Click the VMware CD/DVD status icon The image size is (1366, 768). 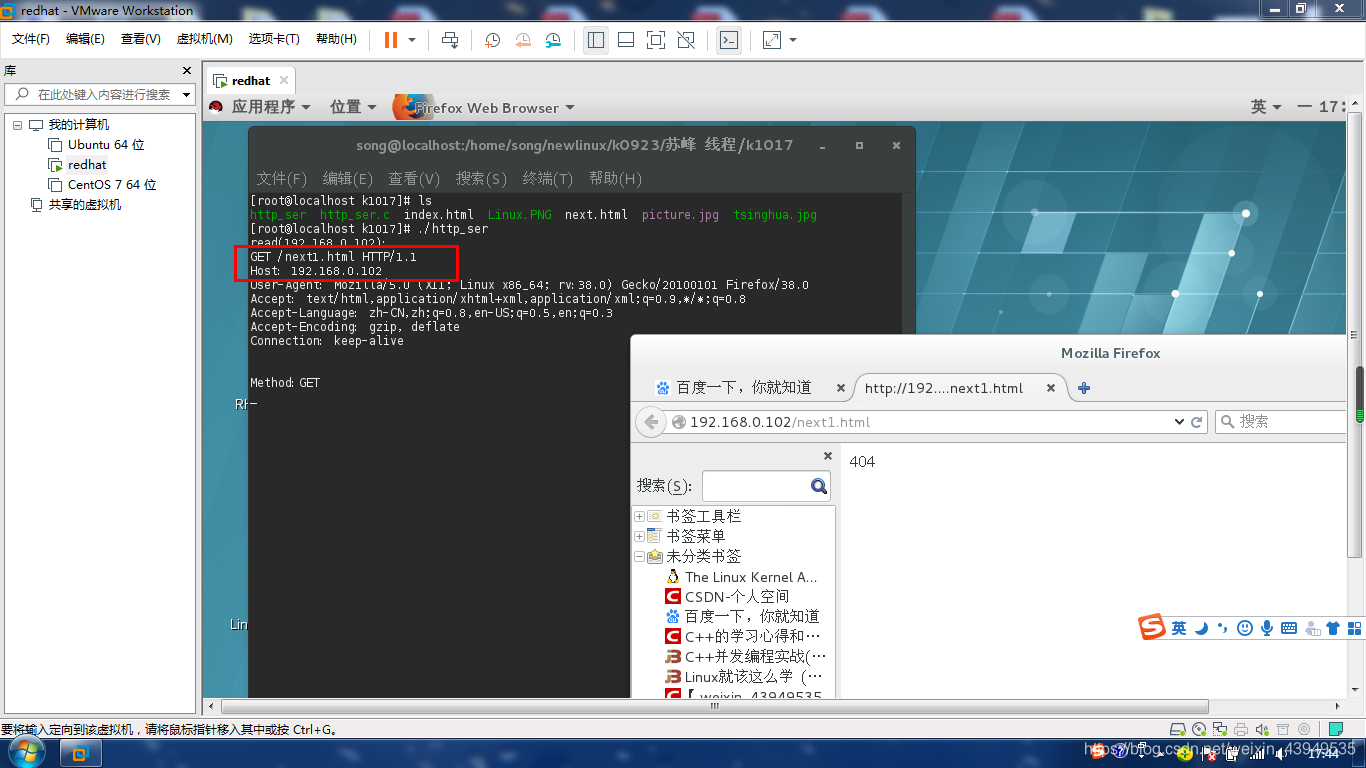(x=1199, y=729)
